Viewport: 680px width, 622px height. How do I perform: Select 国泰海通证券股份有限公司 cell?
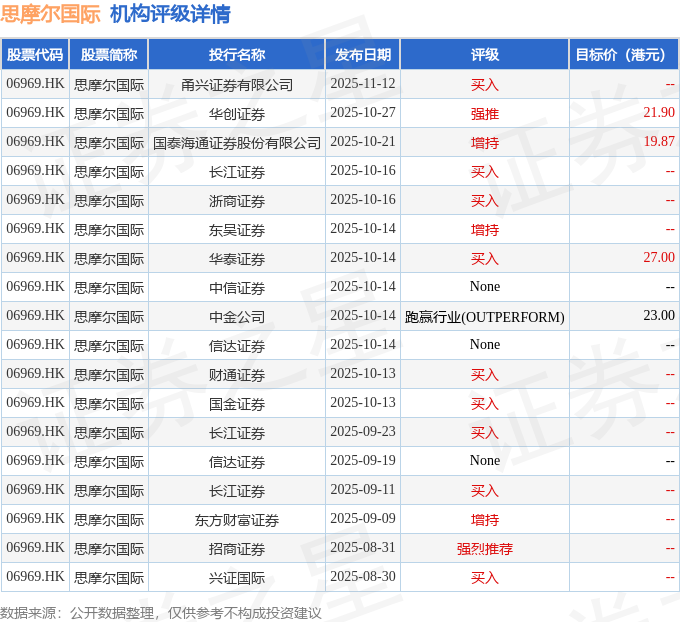[x=237, y=143]
